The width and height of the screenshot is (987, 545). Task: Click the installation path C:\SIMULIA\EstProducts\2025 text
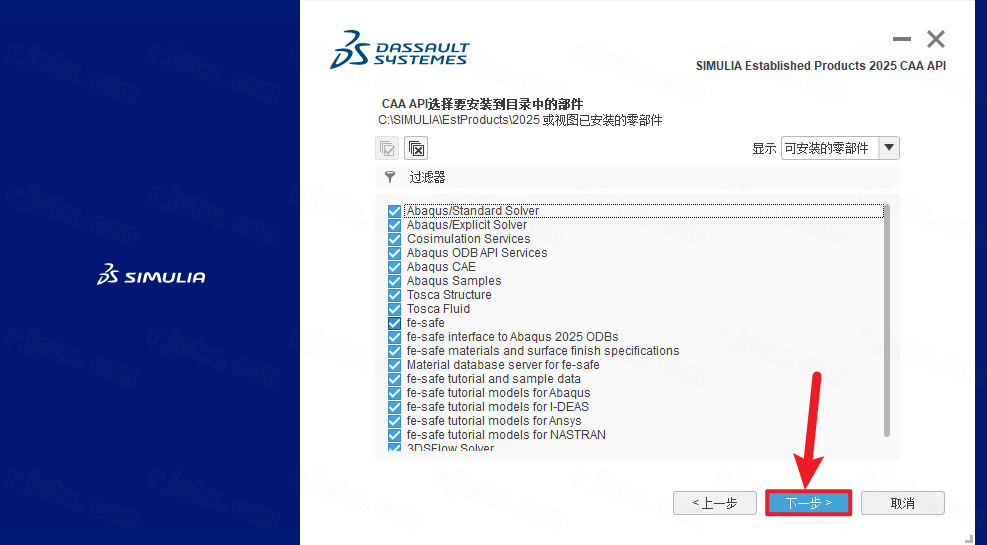click(459, 120)
